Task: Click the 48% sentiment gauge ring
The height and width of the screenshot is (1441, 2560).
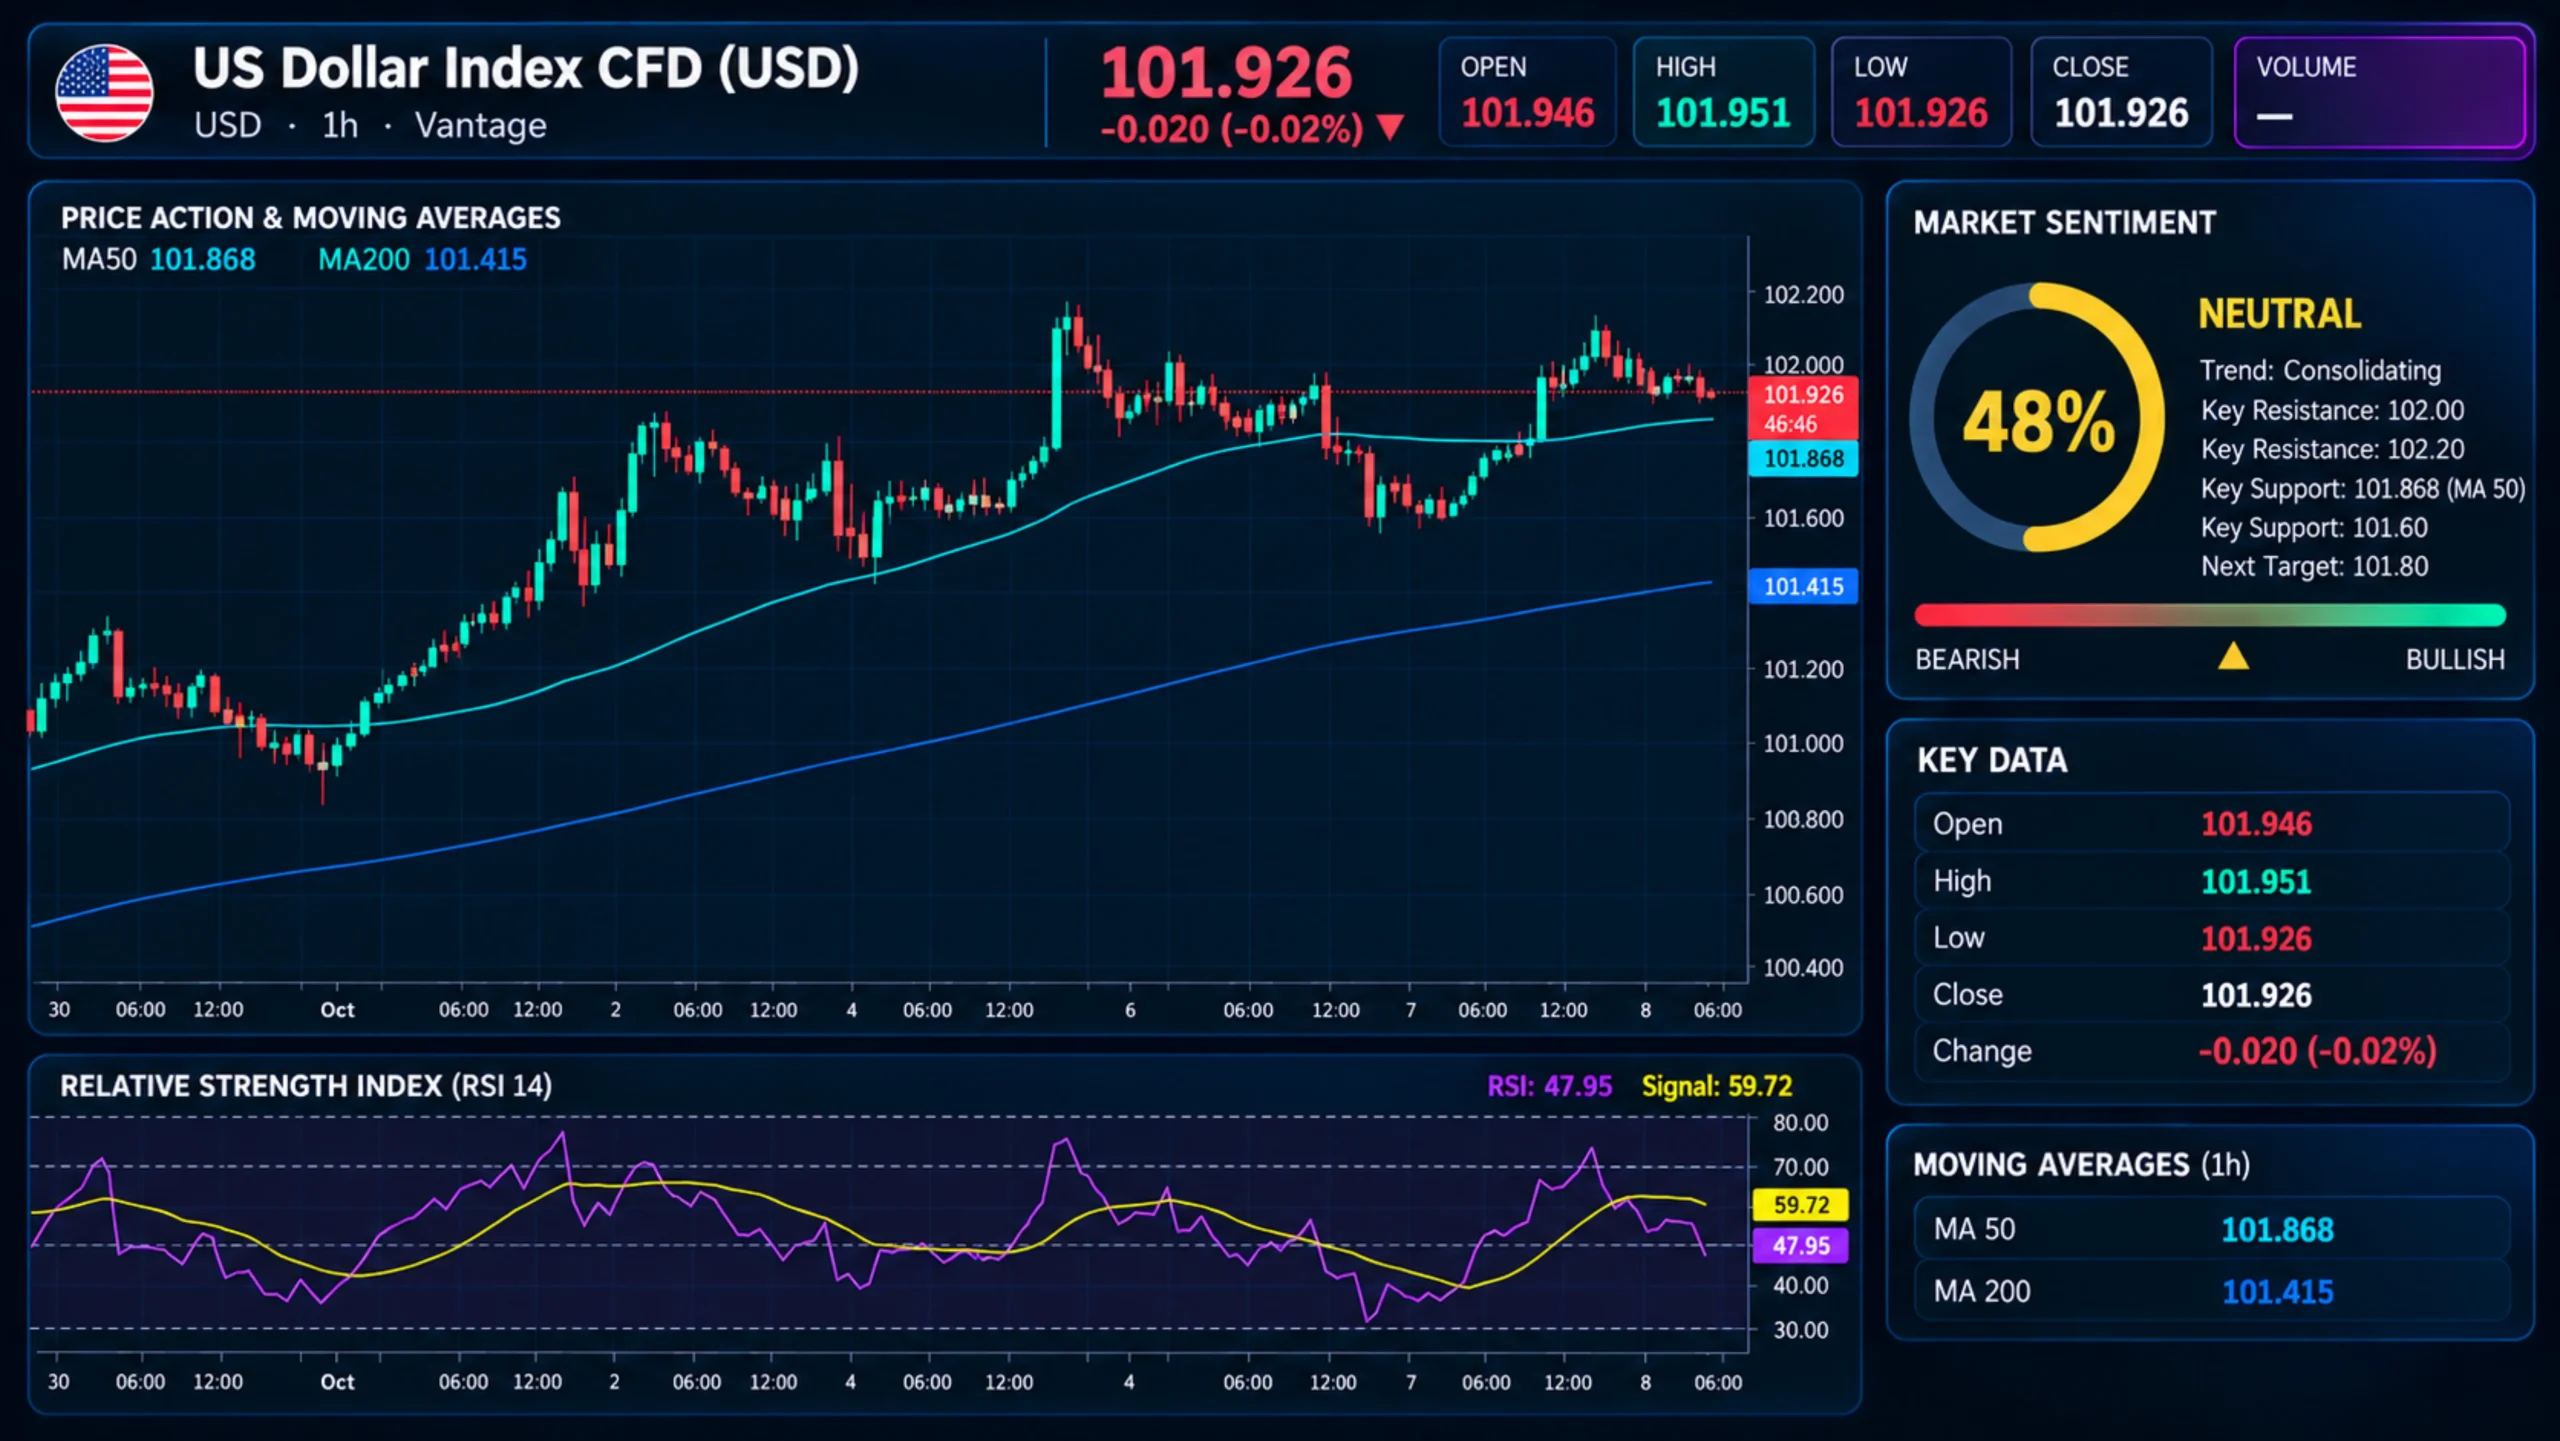Action: click(2038, 417)
